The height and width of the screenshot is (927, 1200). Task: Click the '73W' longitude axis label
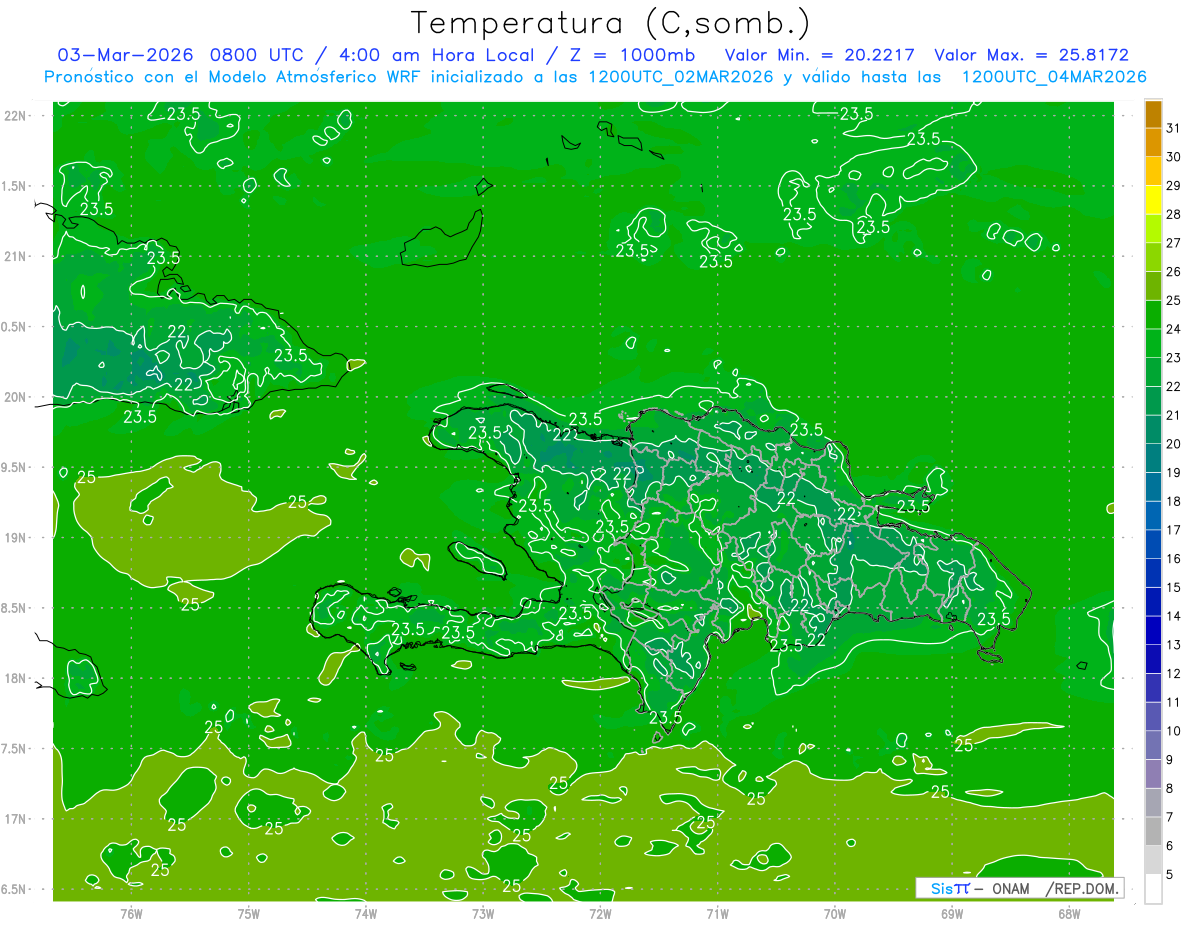(x=483, y=914)
